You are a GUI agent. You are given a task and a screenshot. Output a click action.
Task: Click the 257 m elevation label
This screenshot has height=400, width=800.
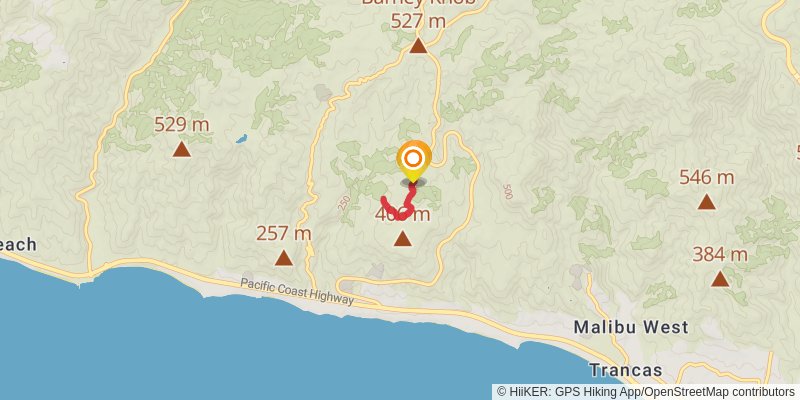click(x=284, y=234)
